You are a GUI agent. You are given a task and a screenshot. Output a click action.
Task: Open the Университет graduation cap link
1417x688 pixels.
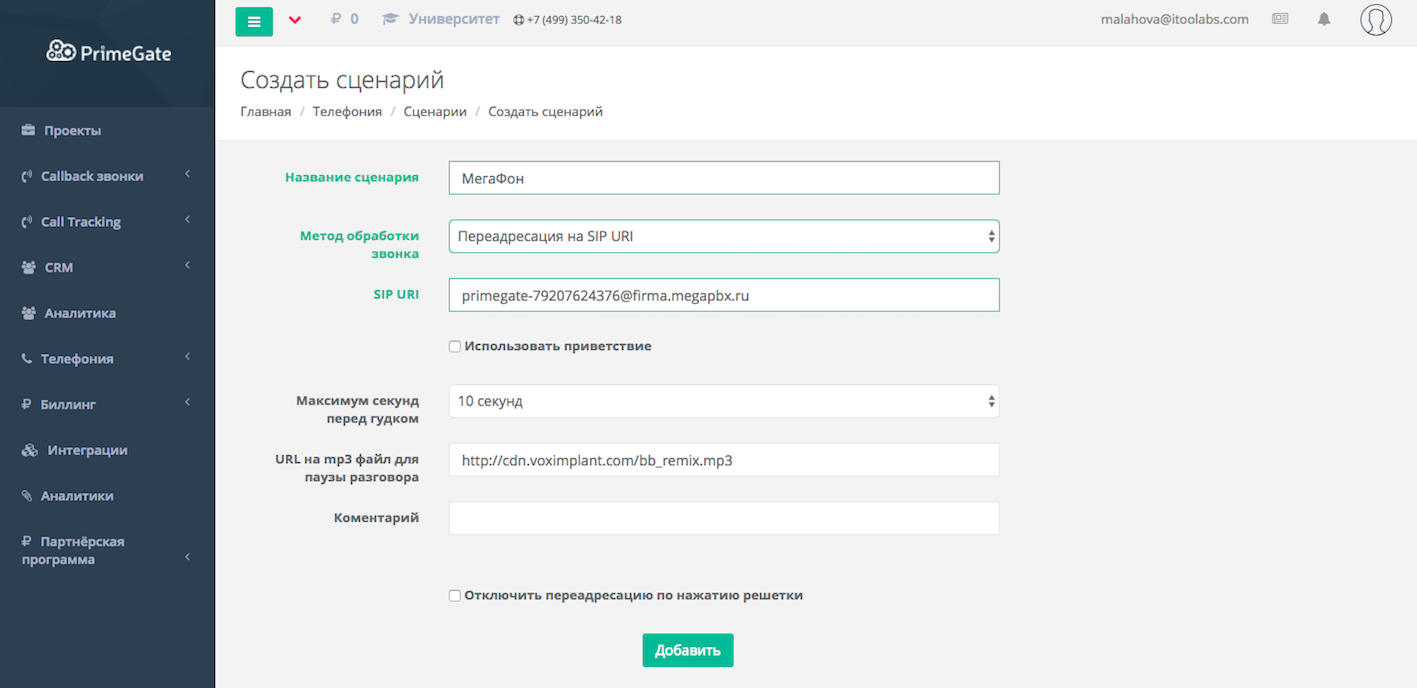click(x=441, y=19)
